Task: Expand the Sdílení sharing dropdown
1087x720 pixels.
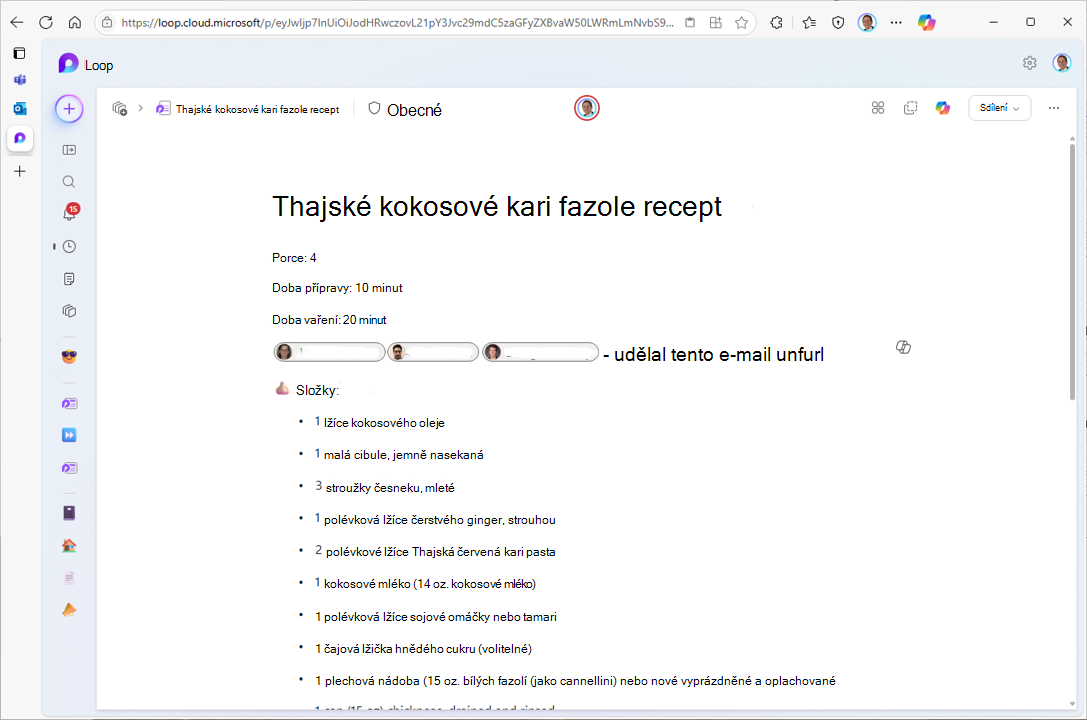Action: tap(999, 107)
